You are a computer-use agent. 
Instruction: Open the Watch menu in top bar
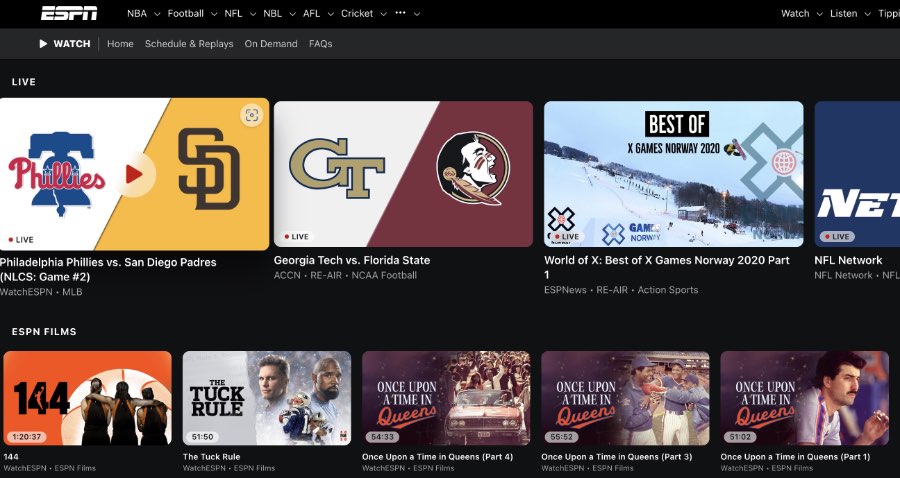[x=795, y=13]
